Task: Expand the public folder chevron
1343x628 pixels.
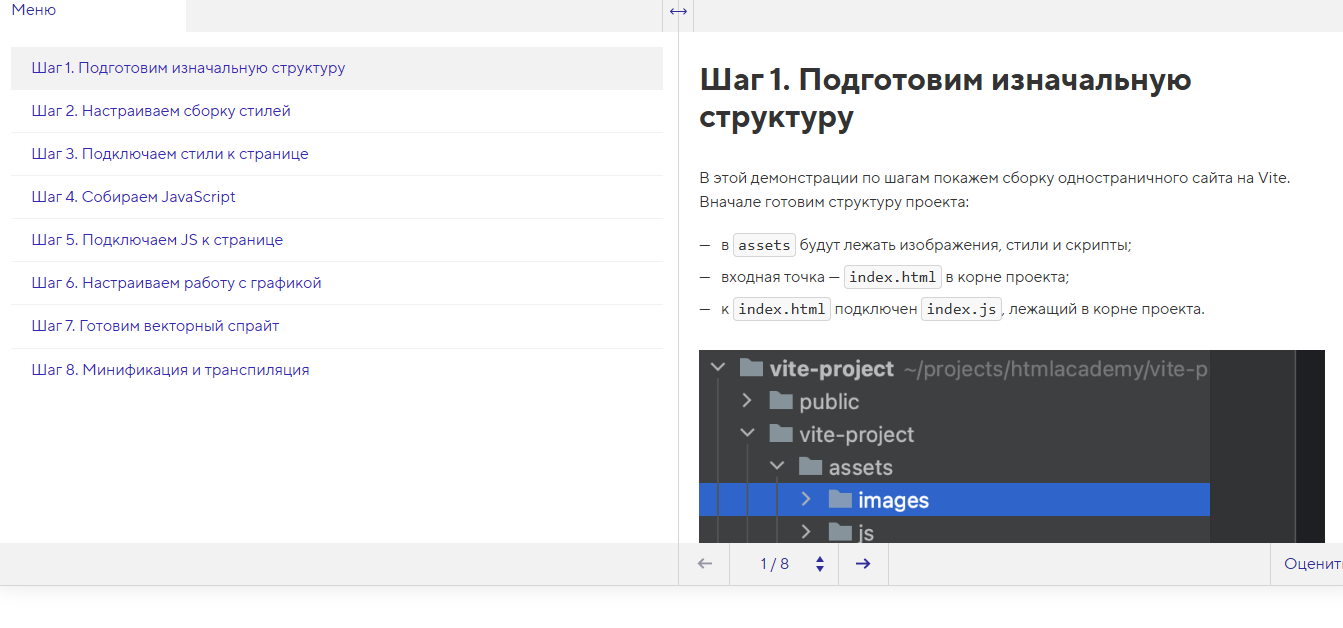Action: click(746, 401)
